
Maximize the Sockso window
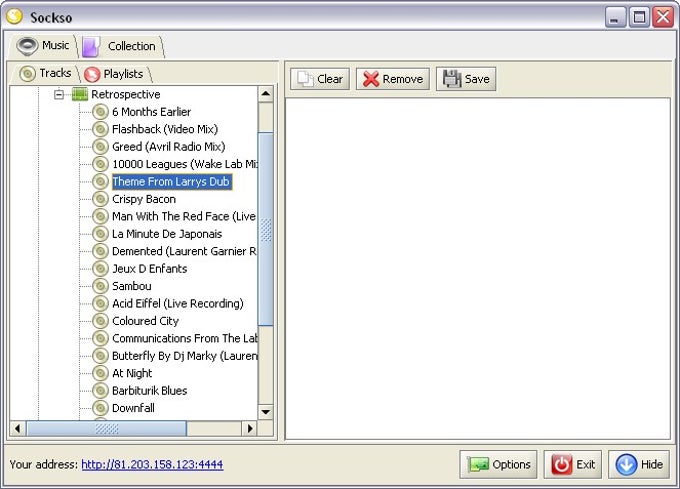tap(639, 17)
